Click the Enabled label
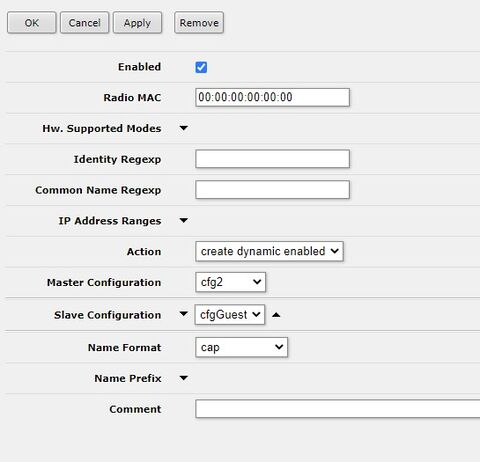Image resolution: width=480 pixels, height=462 pixels. [x=139, y=67]
